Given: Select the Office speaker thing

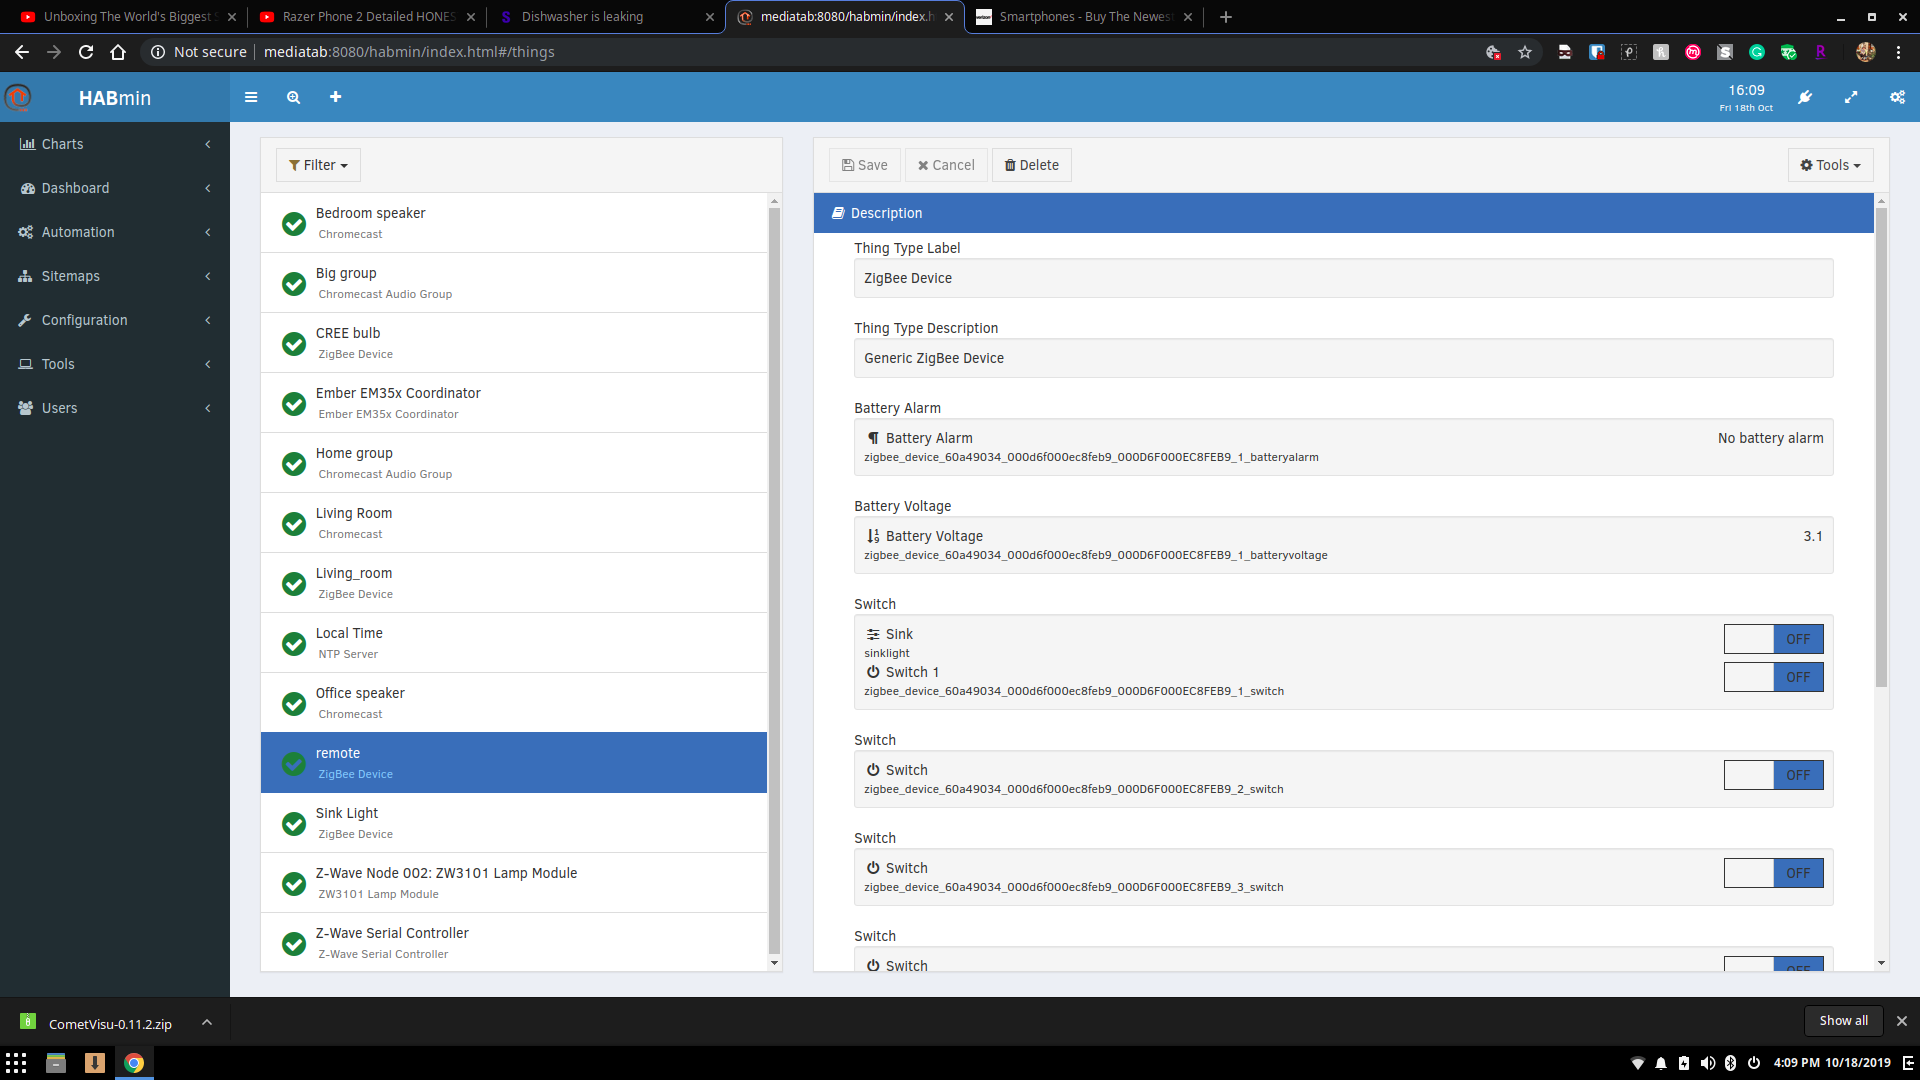Looking at the screenshot, I should tap(513, 702).
